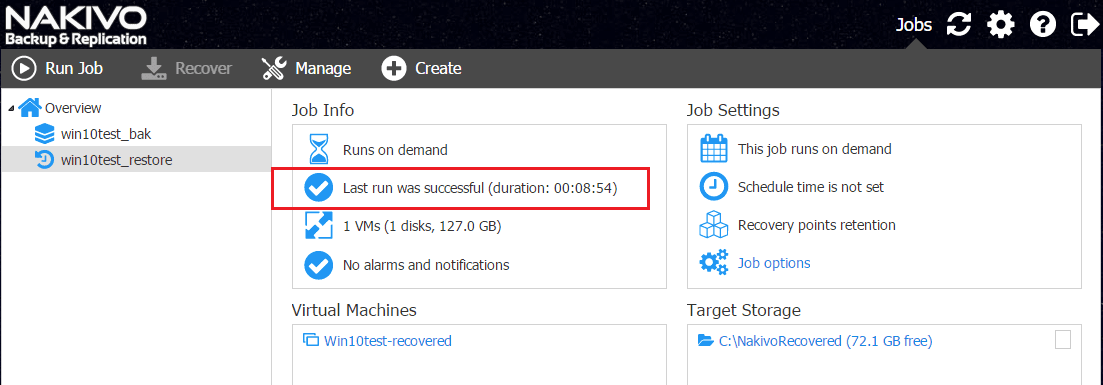The height and width of the screenshot is (385, 1103).
Task: Click the NAKIVO Backup & Replication logo
Action: pos(76,25)
